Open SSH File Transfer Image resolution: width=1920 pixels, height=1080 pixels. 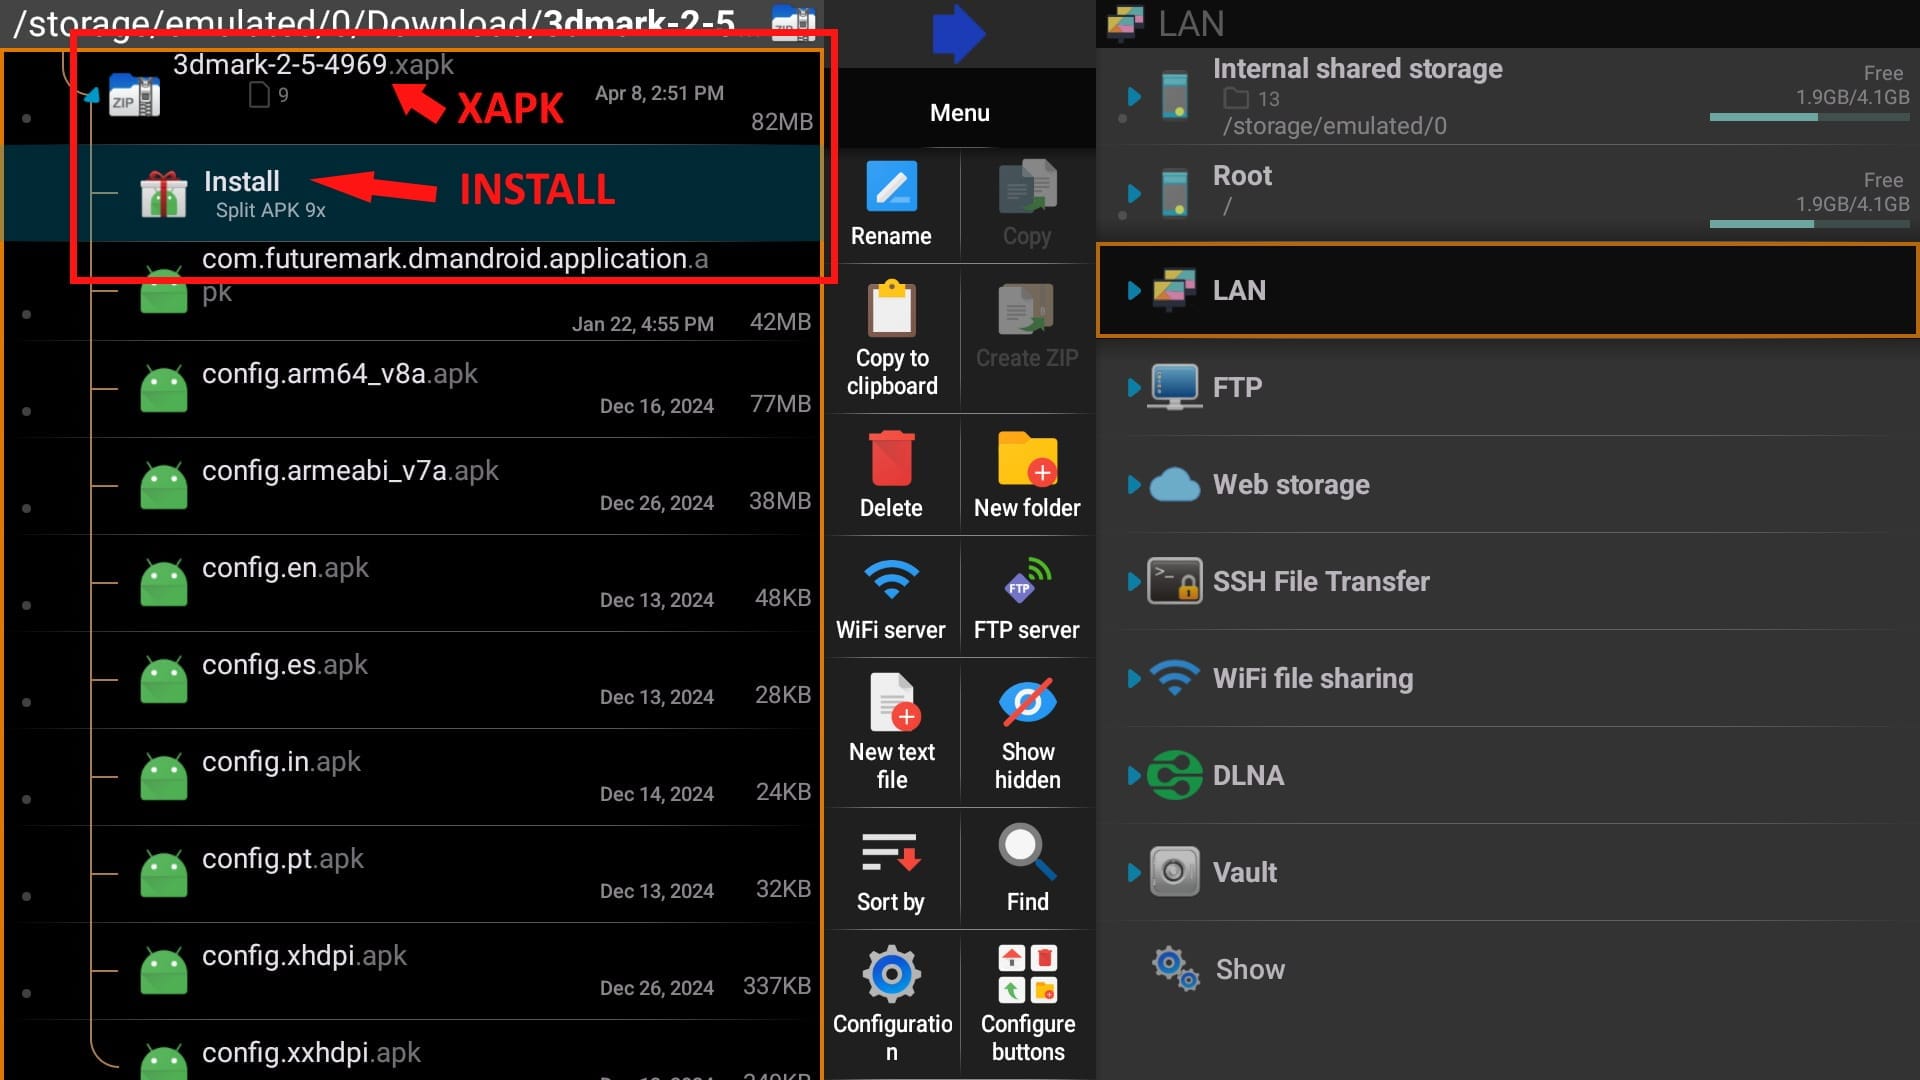(1320, 581)
